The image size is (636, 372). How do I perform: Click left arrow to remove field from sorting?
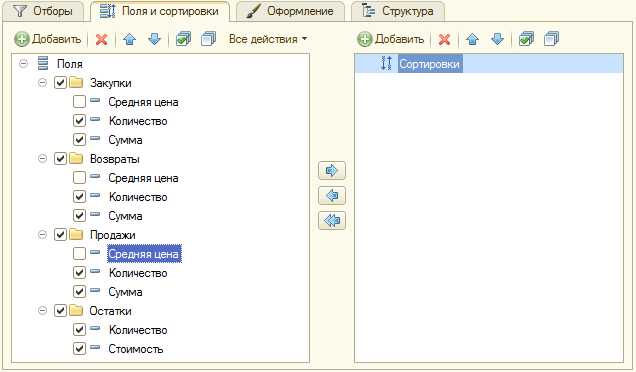[332, 196]
